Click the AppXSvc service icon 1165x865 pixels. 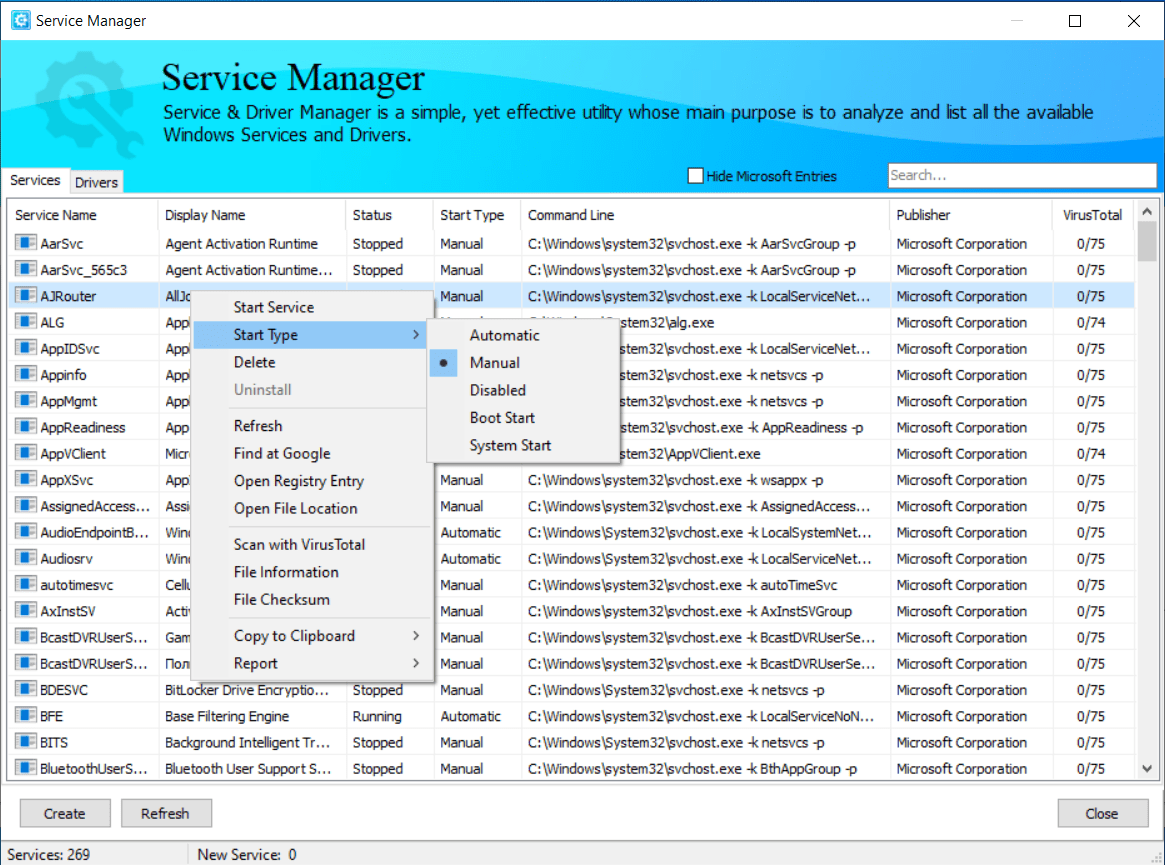click(26, 479)
